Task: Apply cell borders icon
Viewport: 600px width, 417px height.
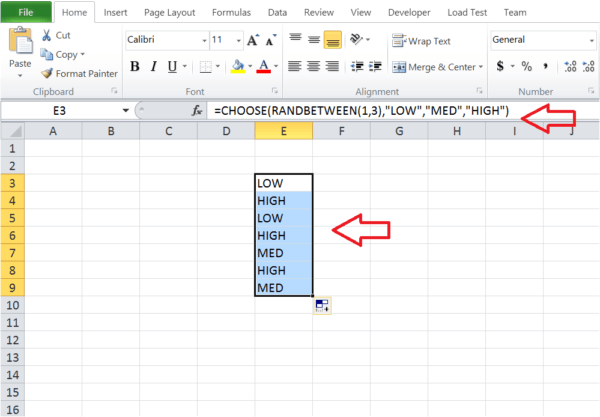Action: click(x=205, y=67)
